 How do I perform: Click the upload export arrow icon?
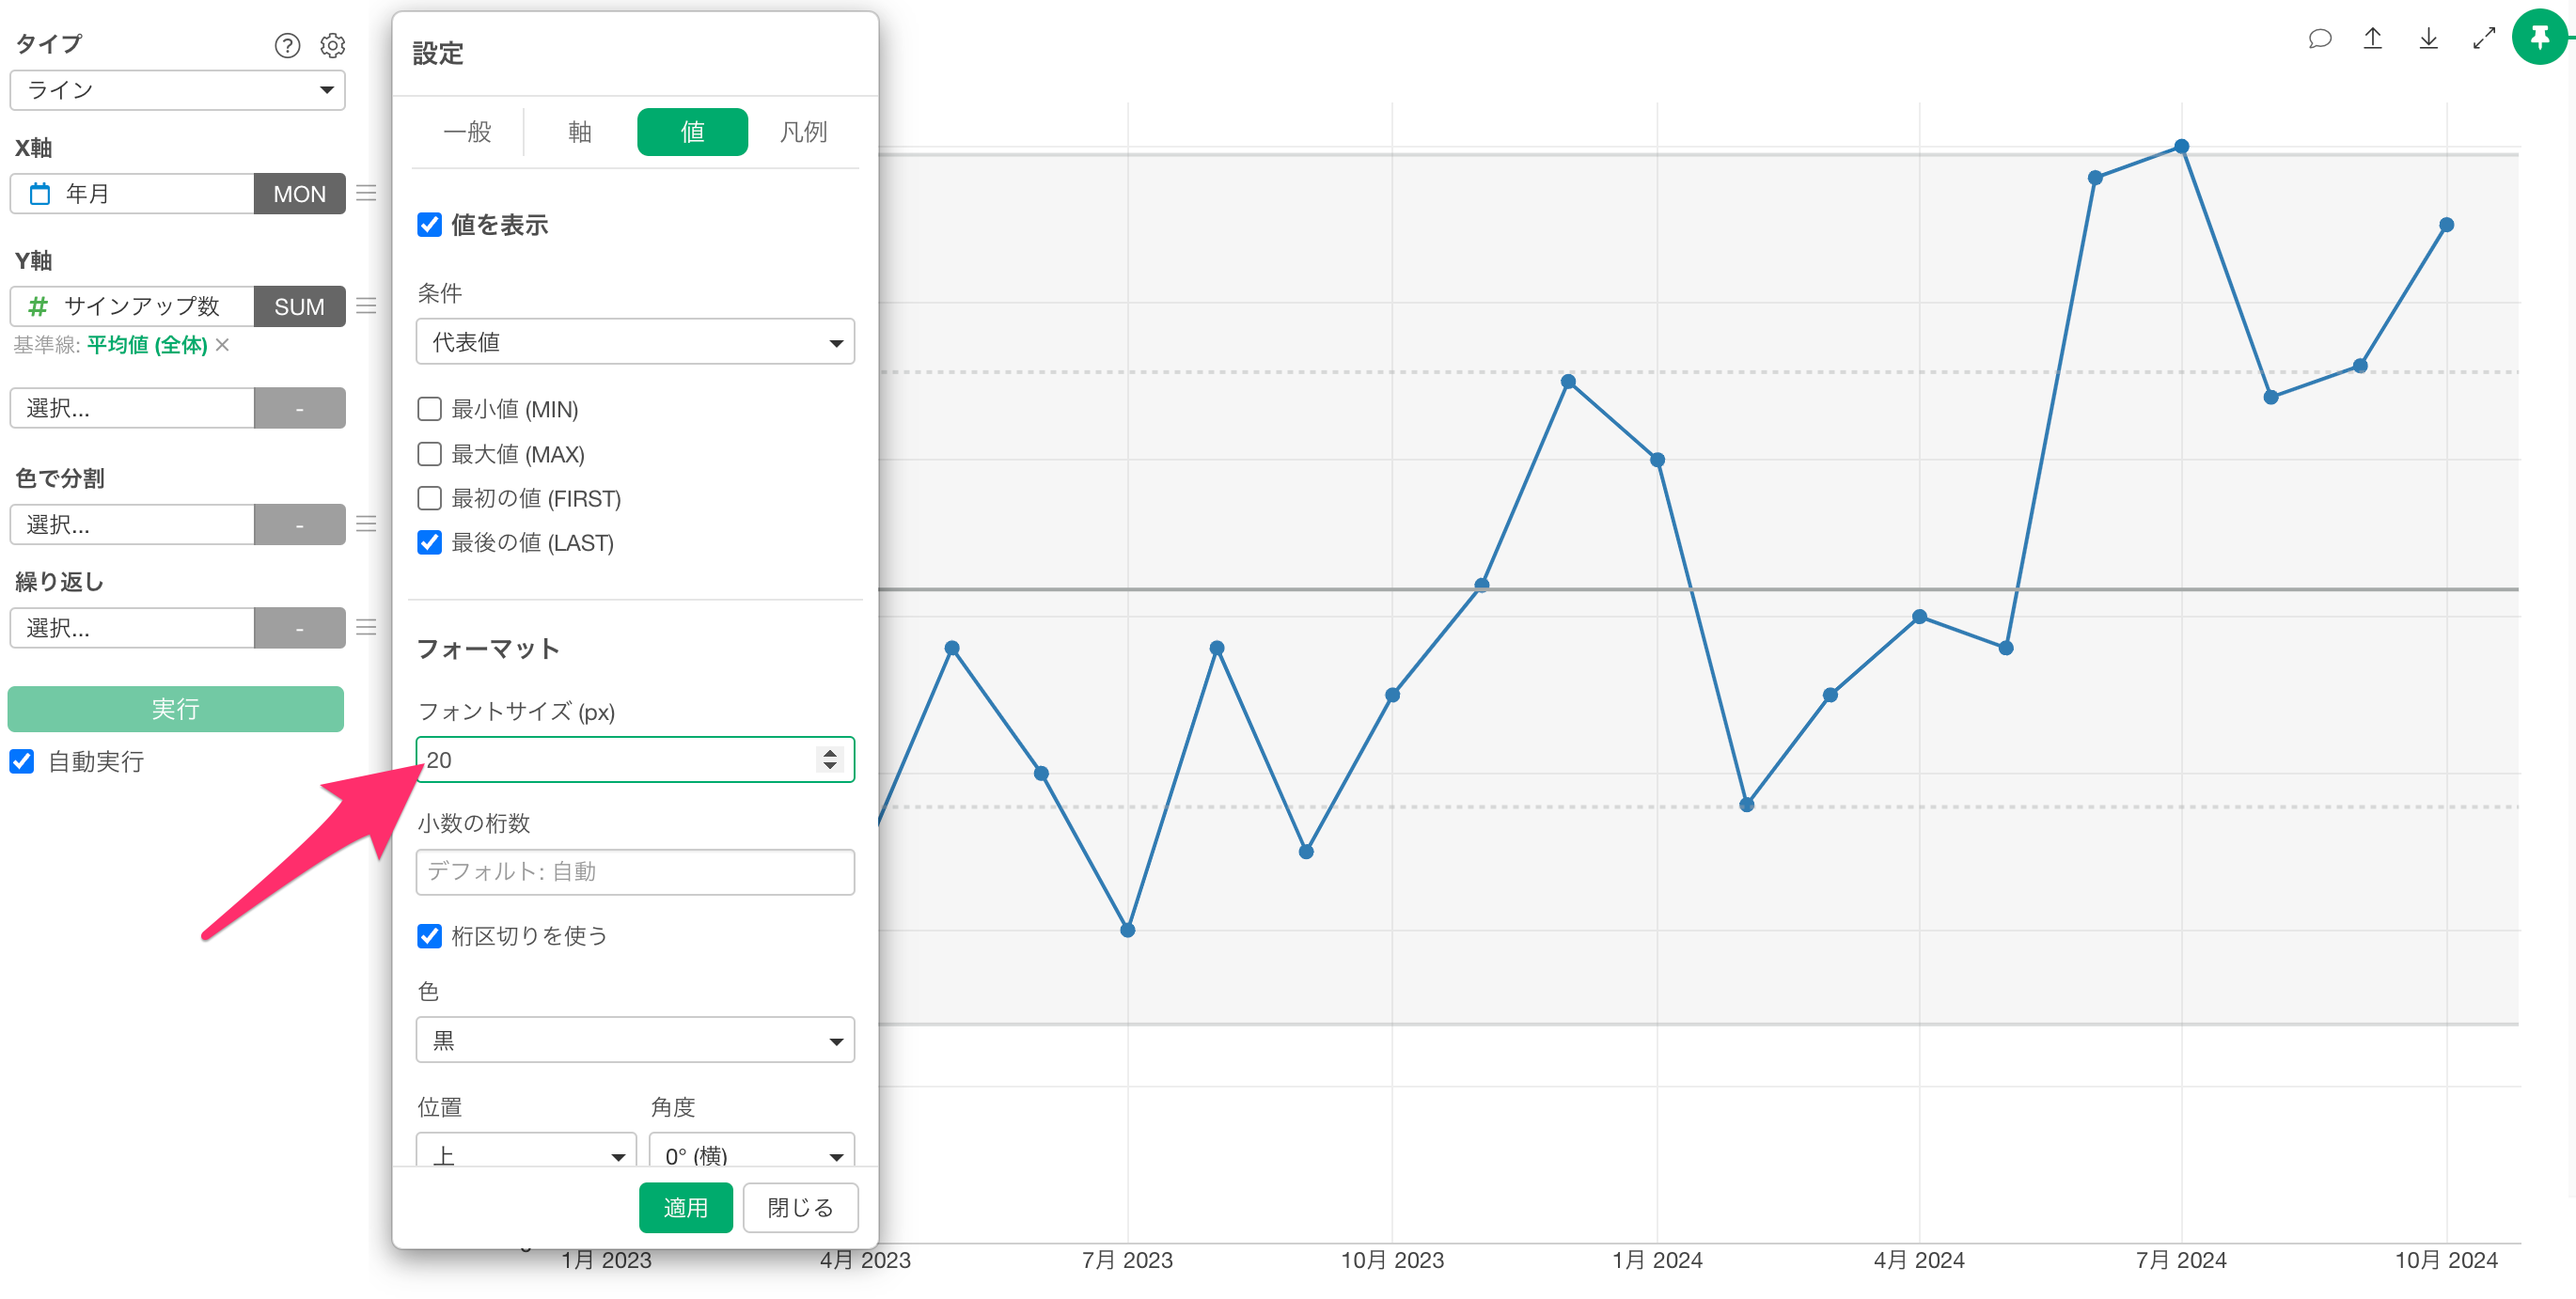[2373, 39]
